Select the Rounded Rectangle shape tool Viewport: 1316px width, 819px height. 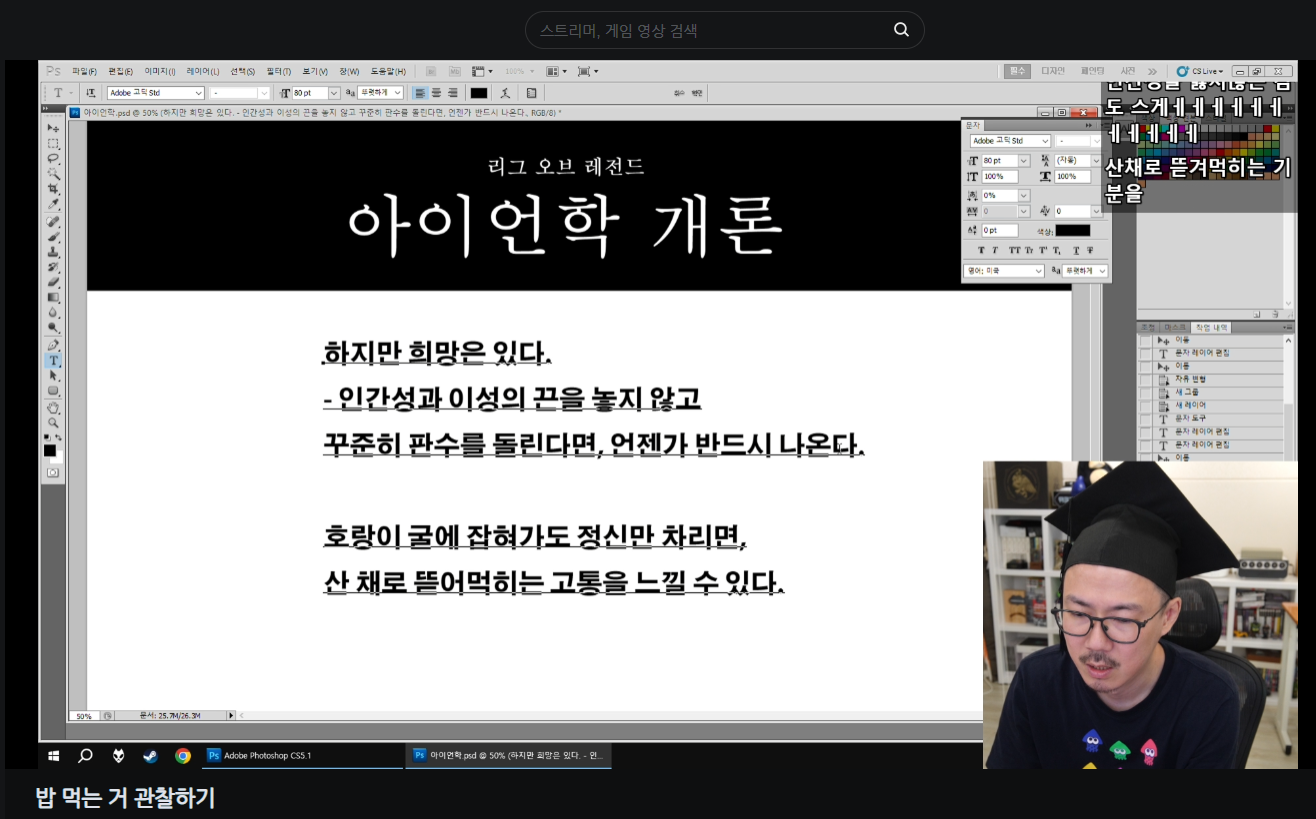(x=53, y=390)
